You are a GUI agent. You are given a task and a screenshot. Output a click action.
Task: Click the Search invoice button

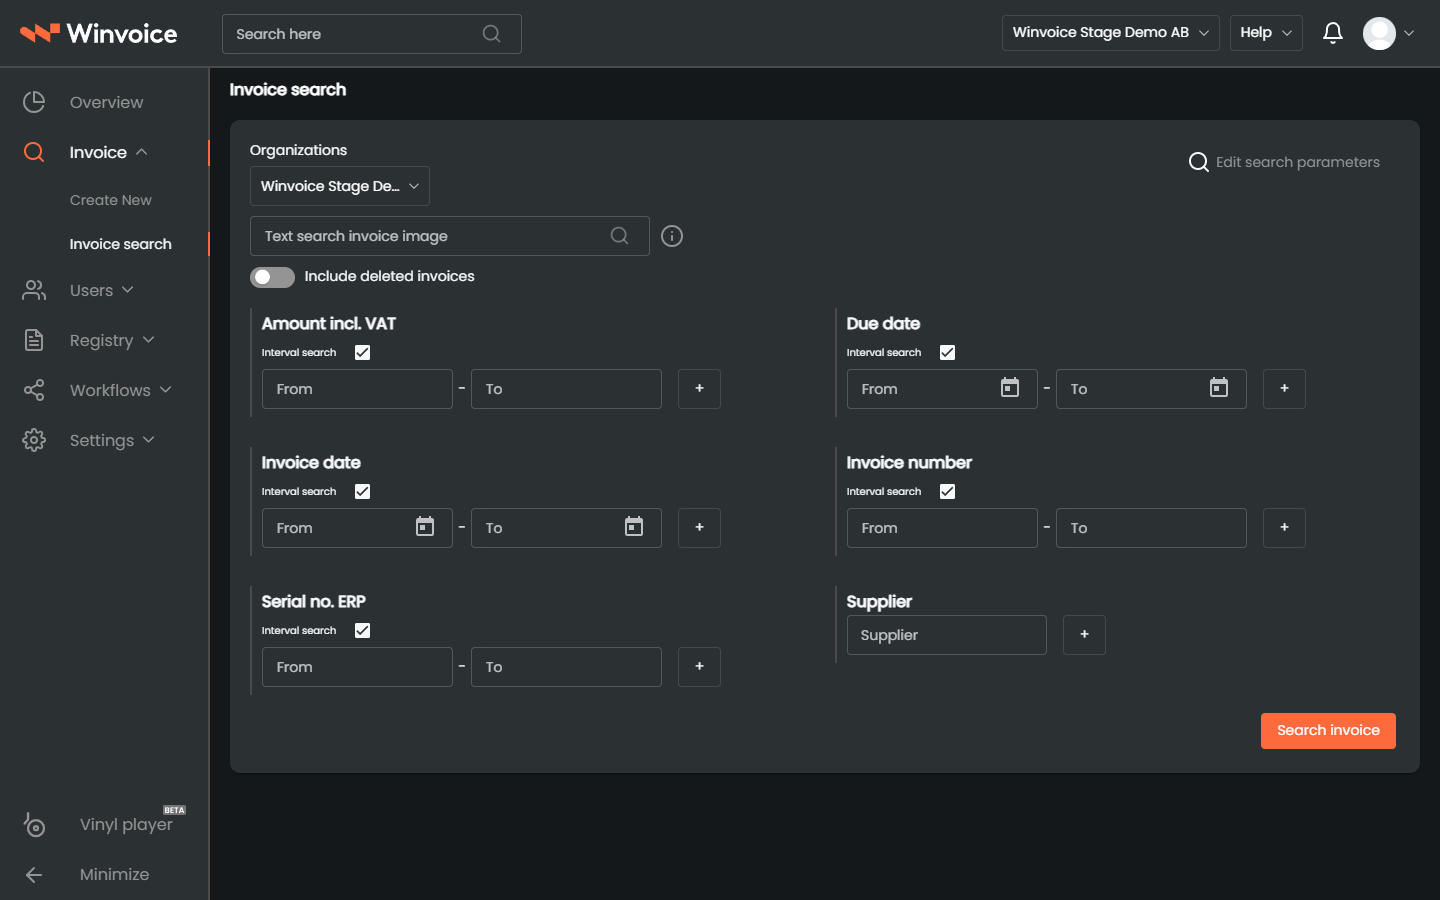pyautogui.click(x=1328, y=731)
